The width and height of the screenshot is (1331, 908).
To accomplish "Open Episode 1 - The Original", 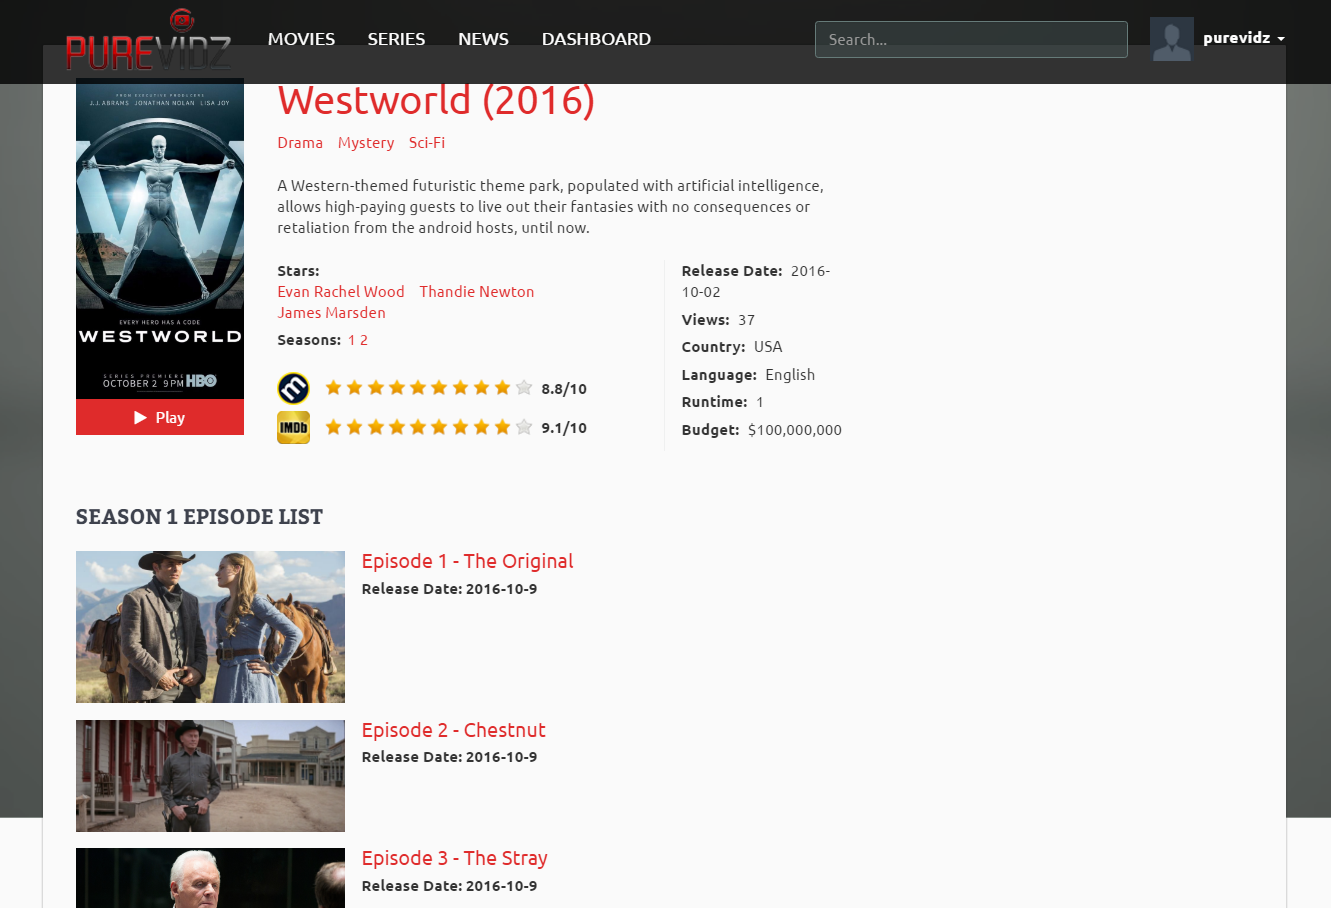I will pos(467,561).
